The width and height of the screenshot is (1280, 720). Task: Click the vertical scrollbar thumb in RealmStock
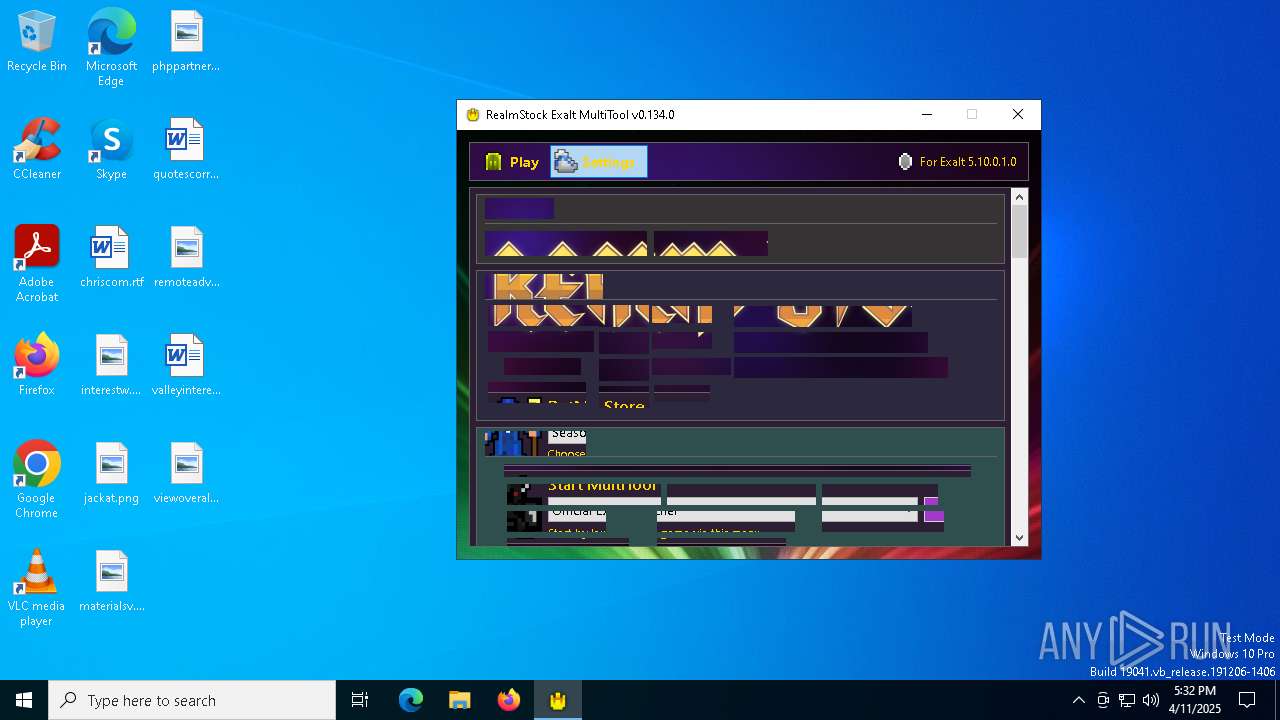click(x=1019, y=232)
